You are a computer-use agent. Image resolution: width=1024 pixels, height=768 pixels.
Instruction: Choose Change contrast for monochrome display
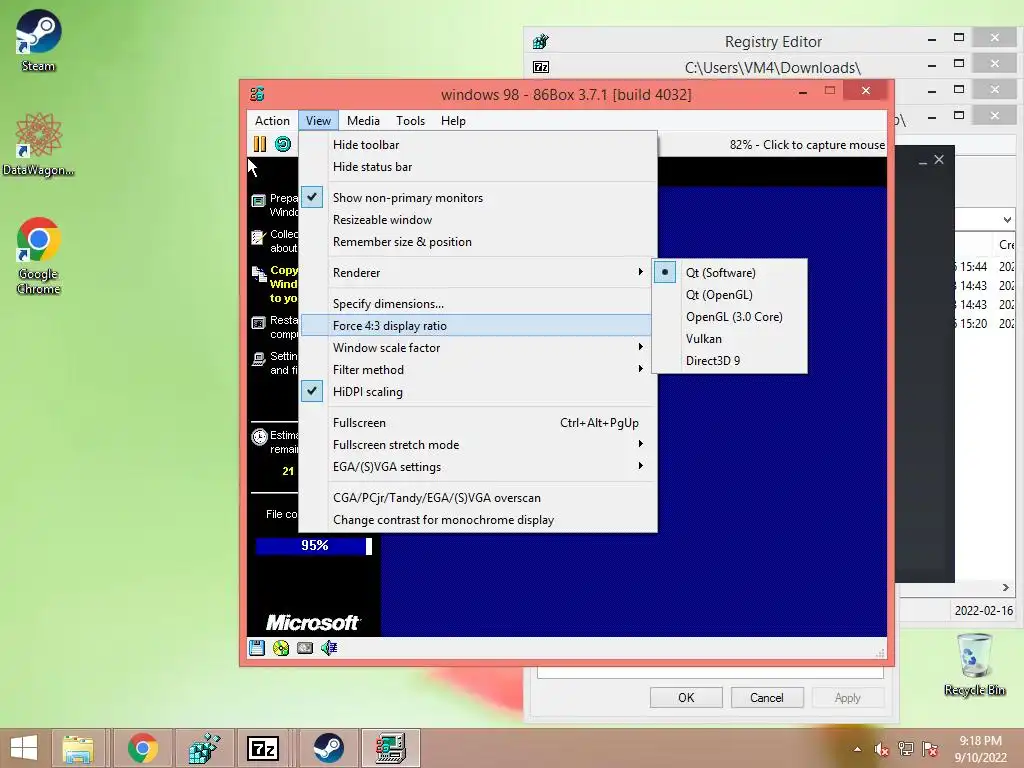pos(478,520)
